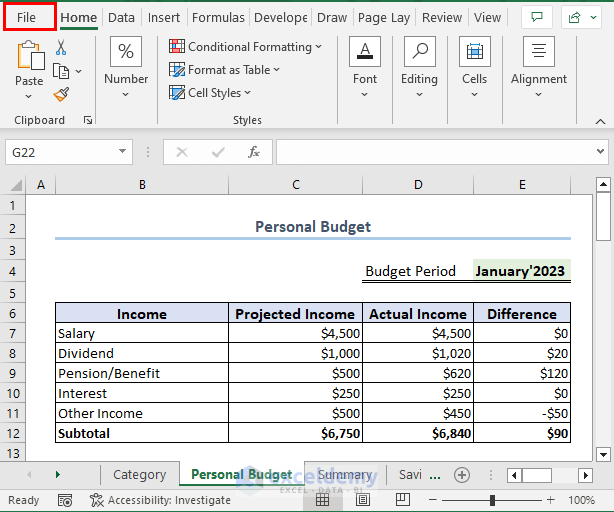Click vertical scrollbar down arrow
Screen dimensions: 614x512
point(603,454)
